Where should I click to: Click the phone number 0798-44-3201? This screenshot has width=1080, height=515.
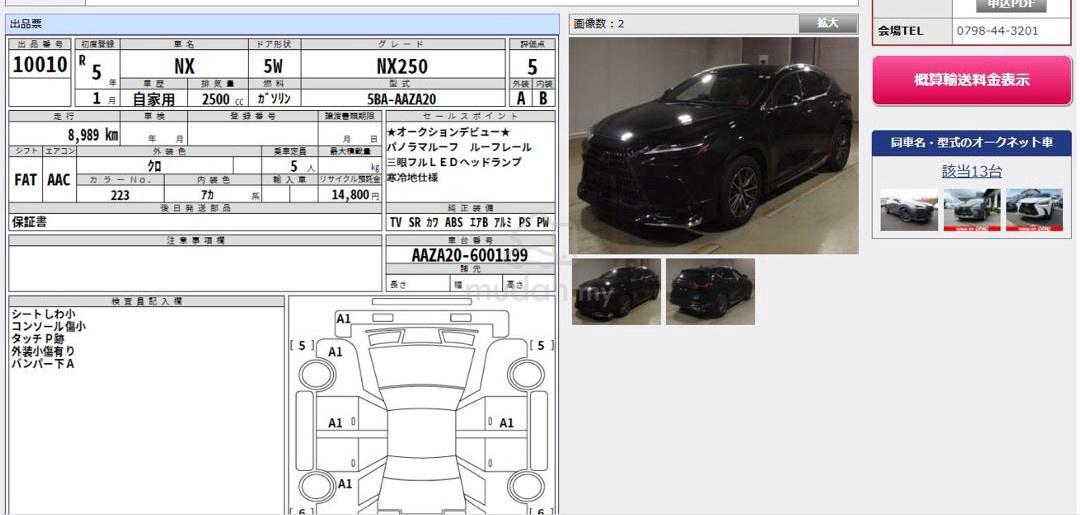tap(997, 31)
